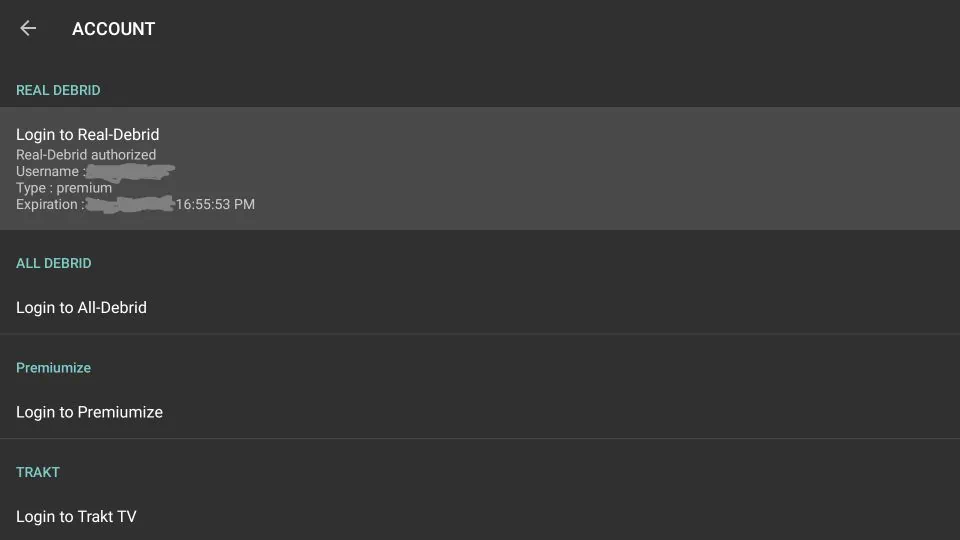Select the Username label line
Viewport: 960px width, 540px height.
48,172
